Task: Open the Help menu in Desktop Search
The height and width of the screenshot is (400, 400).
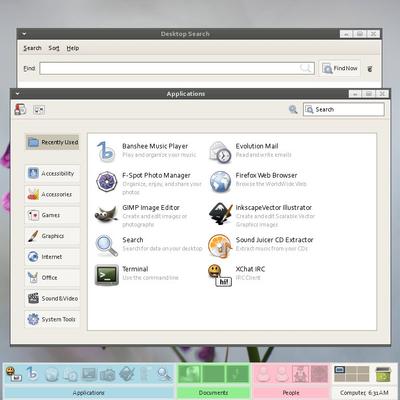Action: 73,48
